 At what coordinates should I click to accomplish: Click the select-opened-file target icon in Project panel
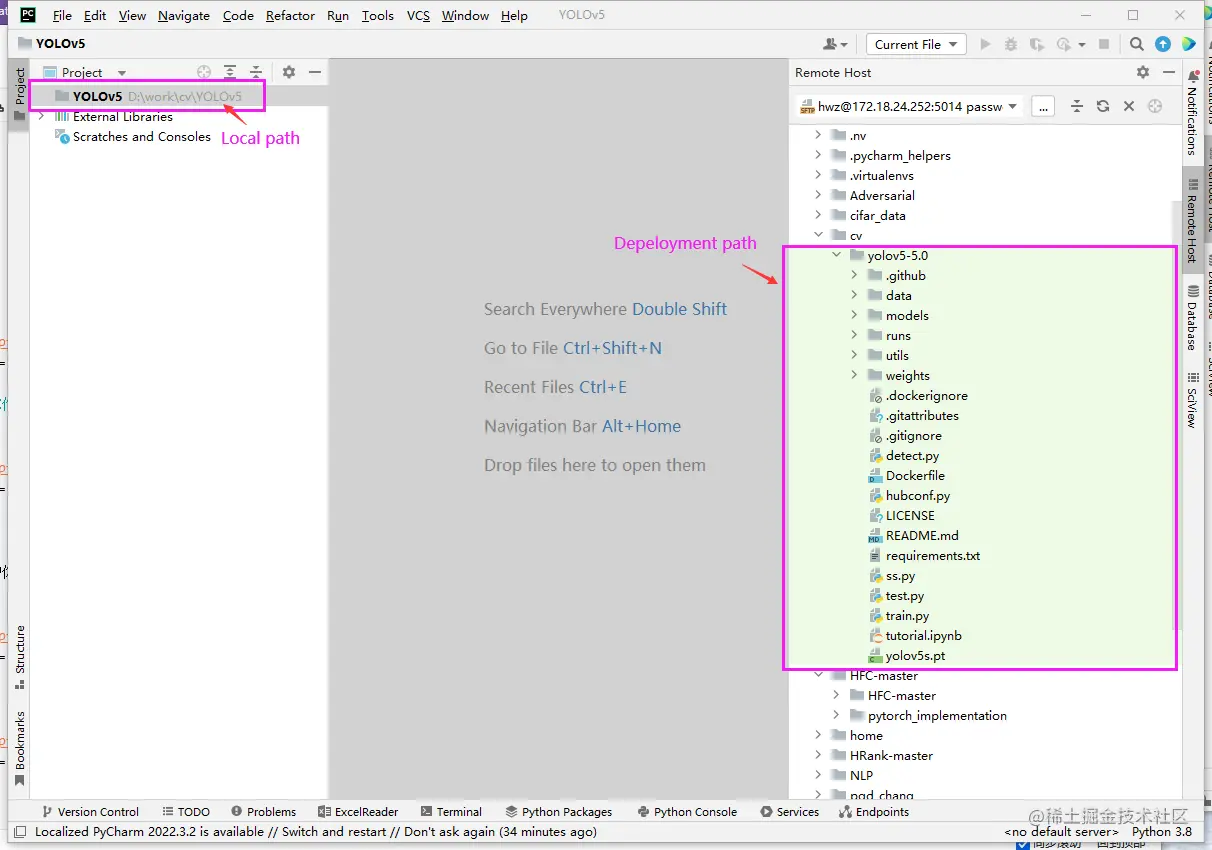[204, 72]
